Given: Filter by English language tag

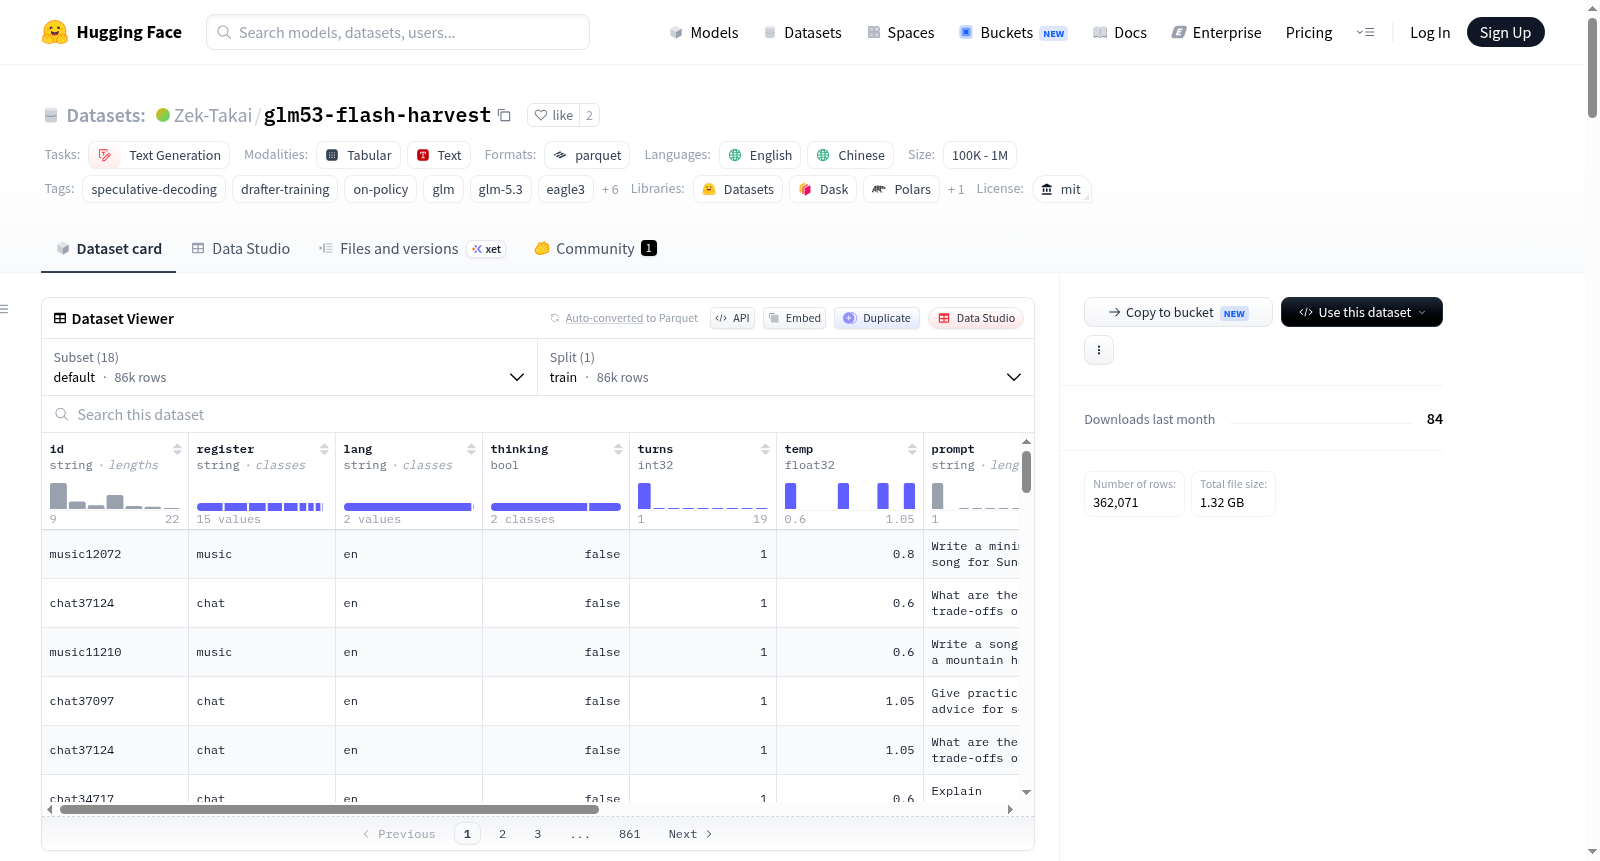Looking at the screenshot, I should coord(760,155).
